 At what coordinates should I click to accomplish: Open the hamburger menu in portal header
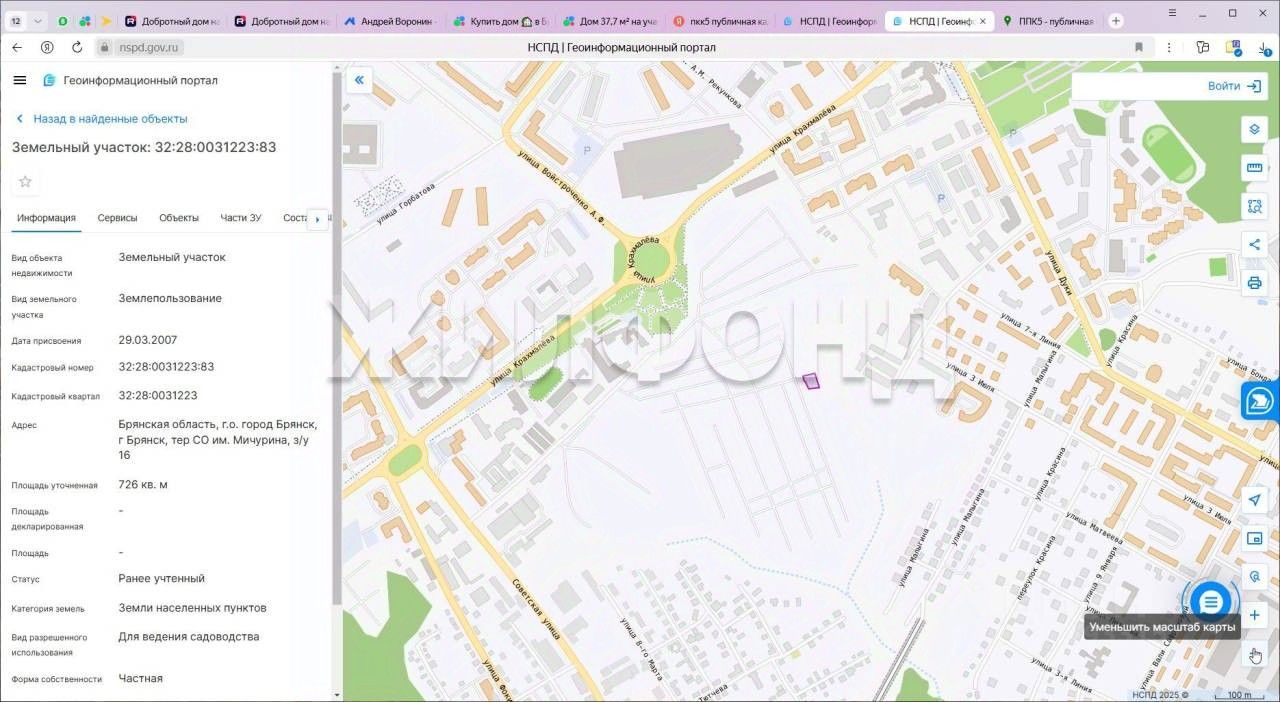(20, 80)
